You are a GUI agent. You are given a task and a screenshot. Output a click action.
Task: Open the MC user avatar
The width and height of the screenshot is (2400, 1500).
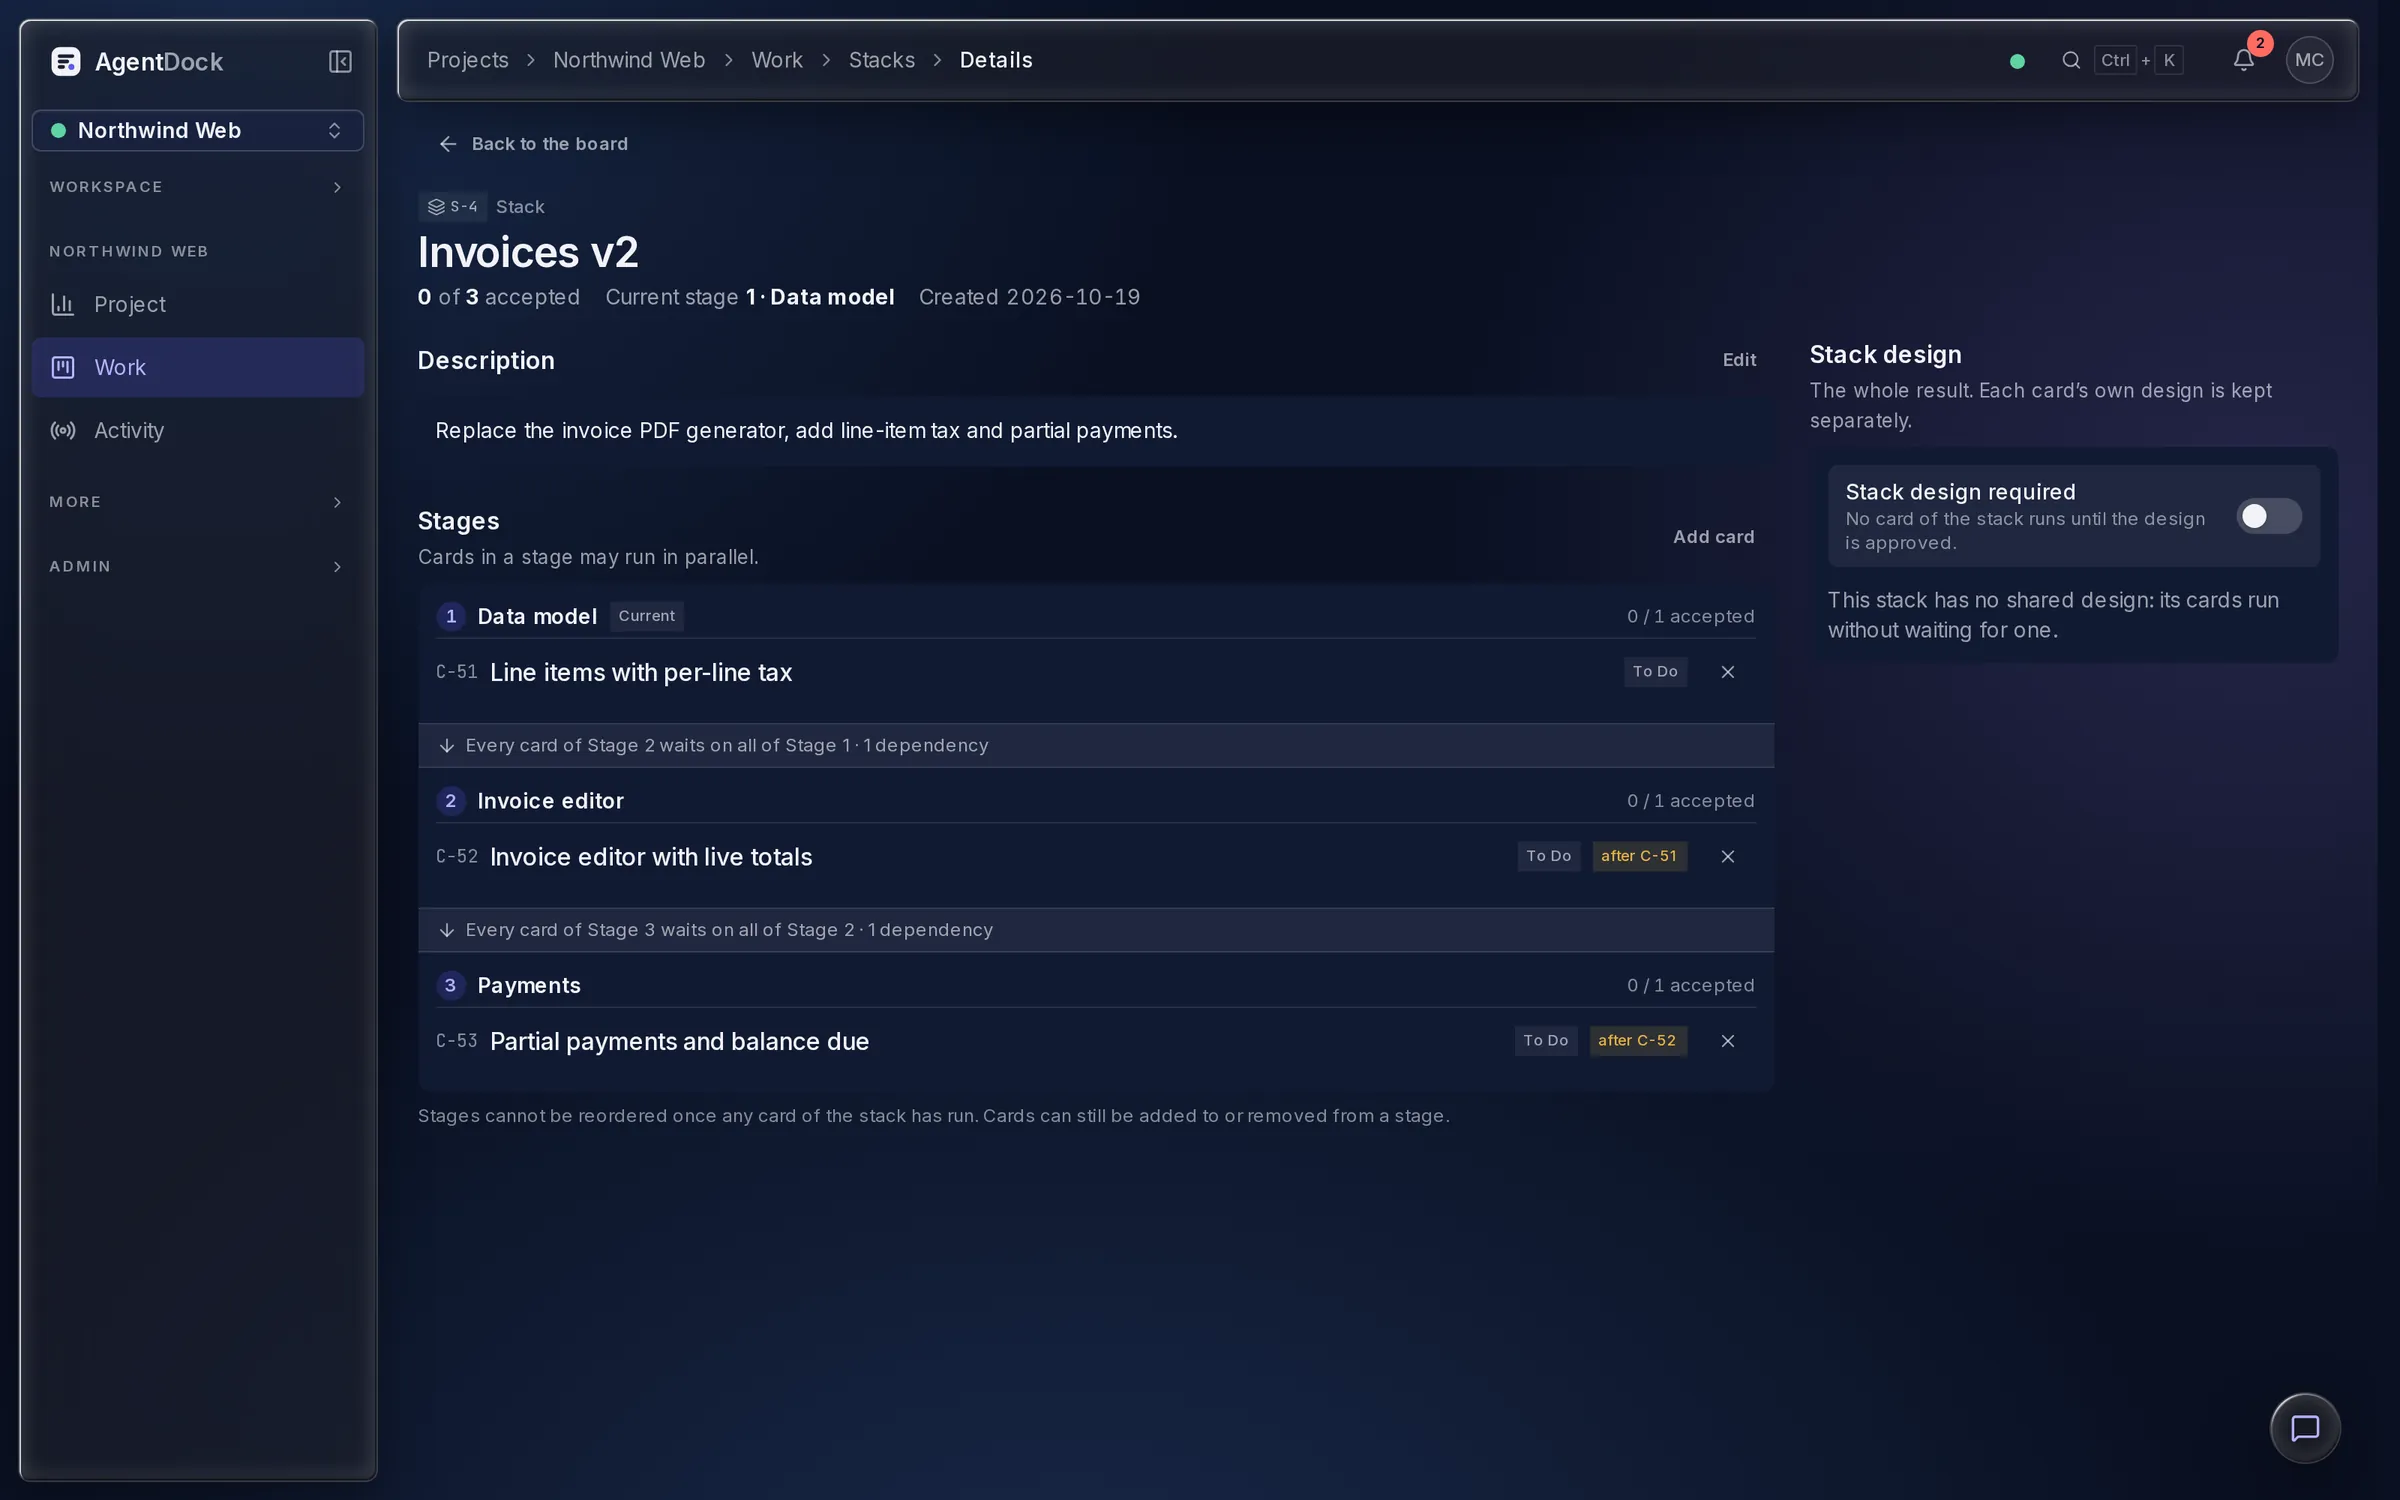click(x=2309, y=60)
